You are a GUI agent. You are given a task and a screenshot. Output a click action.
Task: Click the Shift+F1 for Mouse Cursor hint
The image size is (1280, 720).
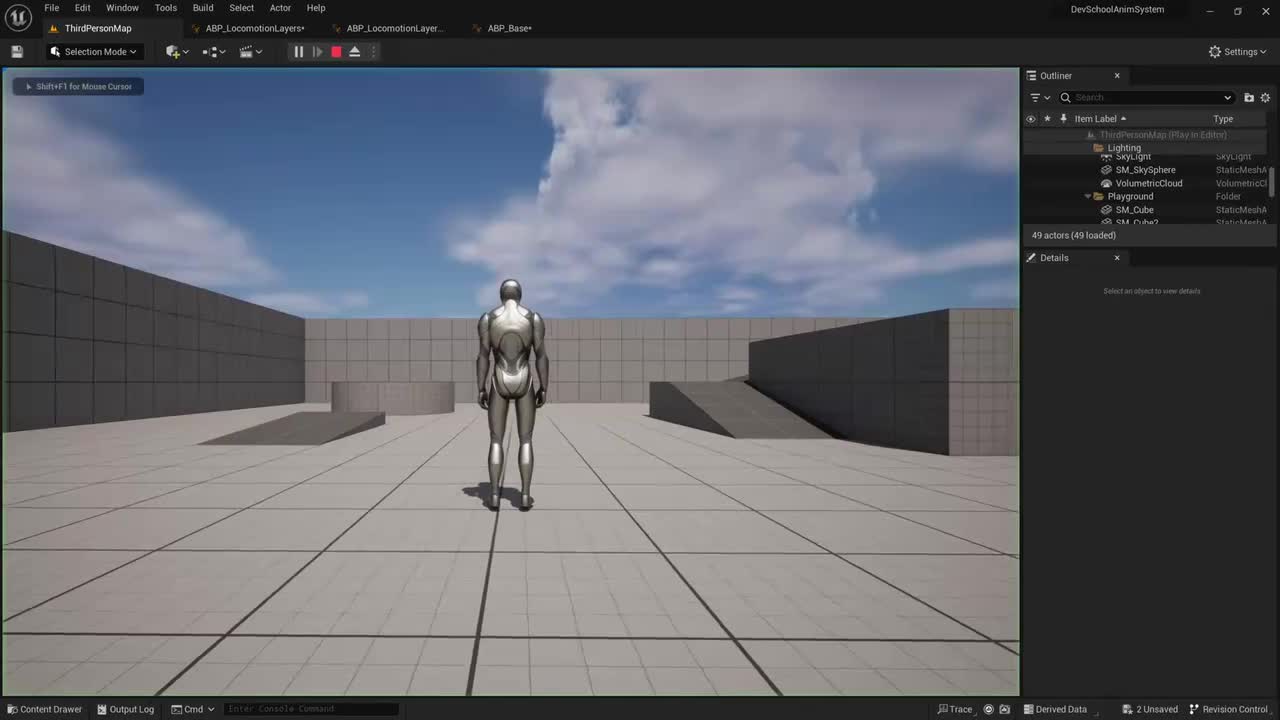click(x=79, y=87)
